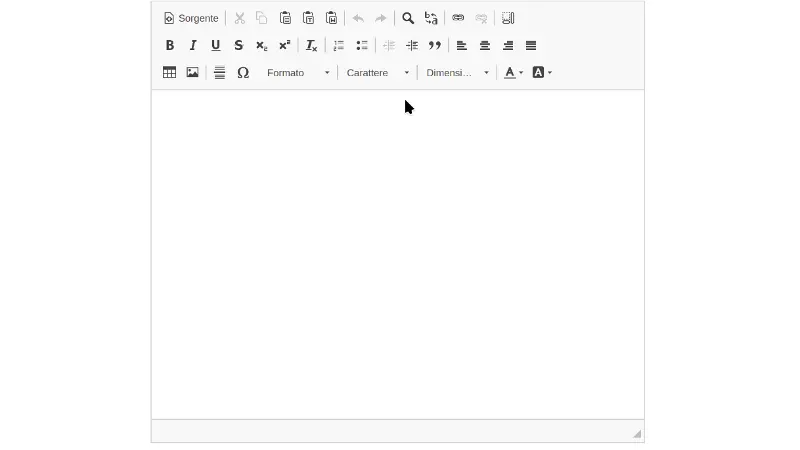
Task: Insert a link with the chain icon
Action: [458, 18]
